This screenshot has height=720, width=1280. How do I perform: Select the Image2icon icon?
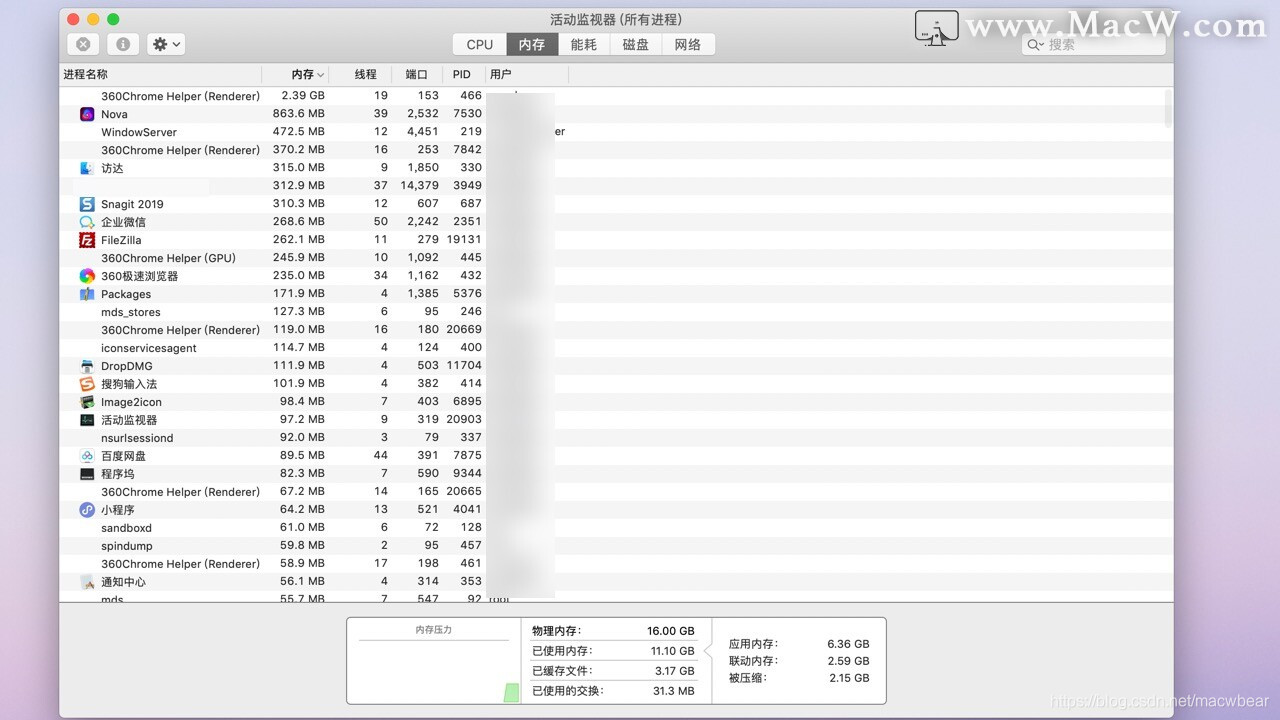pos(87,402)
